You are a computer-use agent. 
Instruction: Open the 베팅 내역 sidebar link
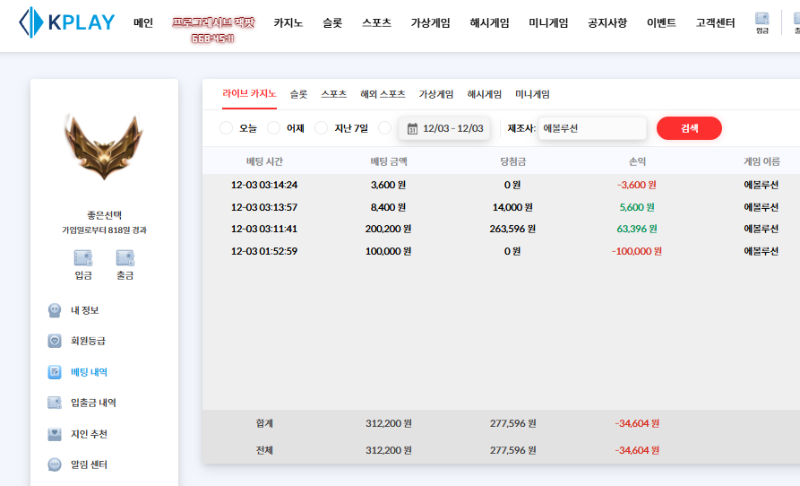[89, 372]
